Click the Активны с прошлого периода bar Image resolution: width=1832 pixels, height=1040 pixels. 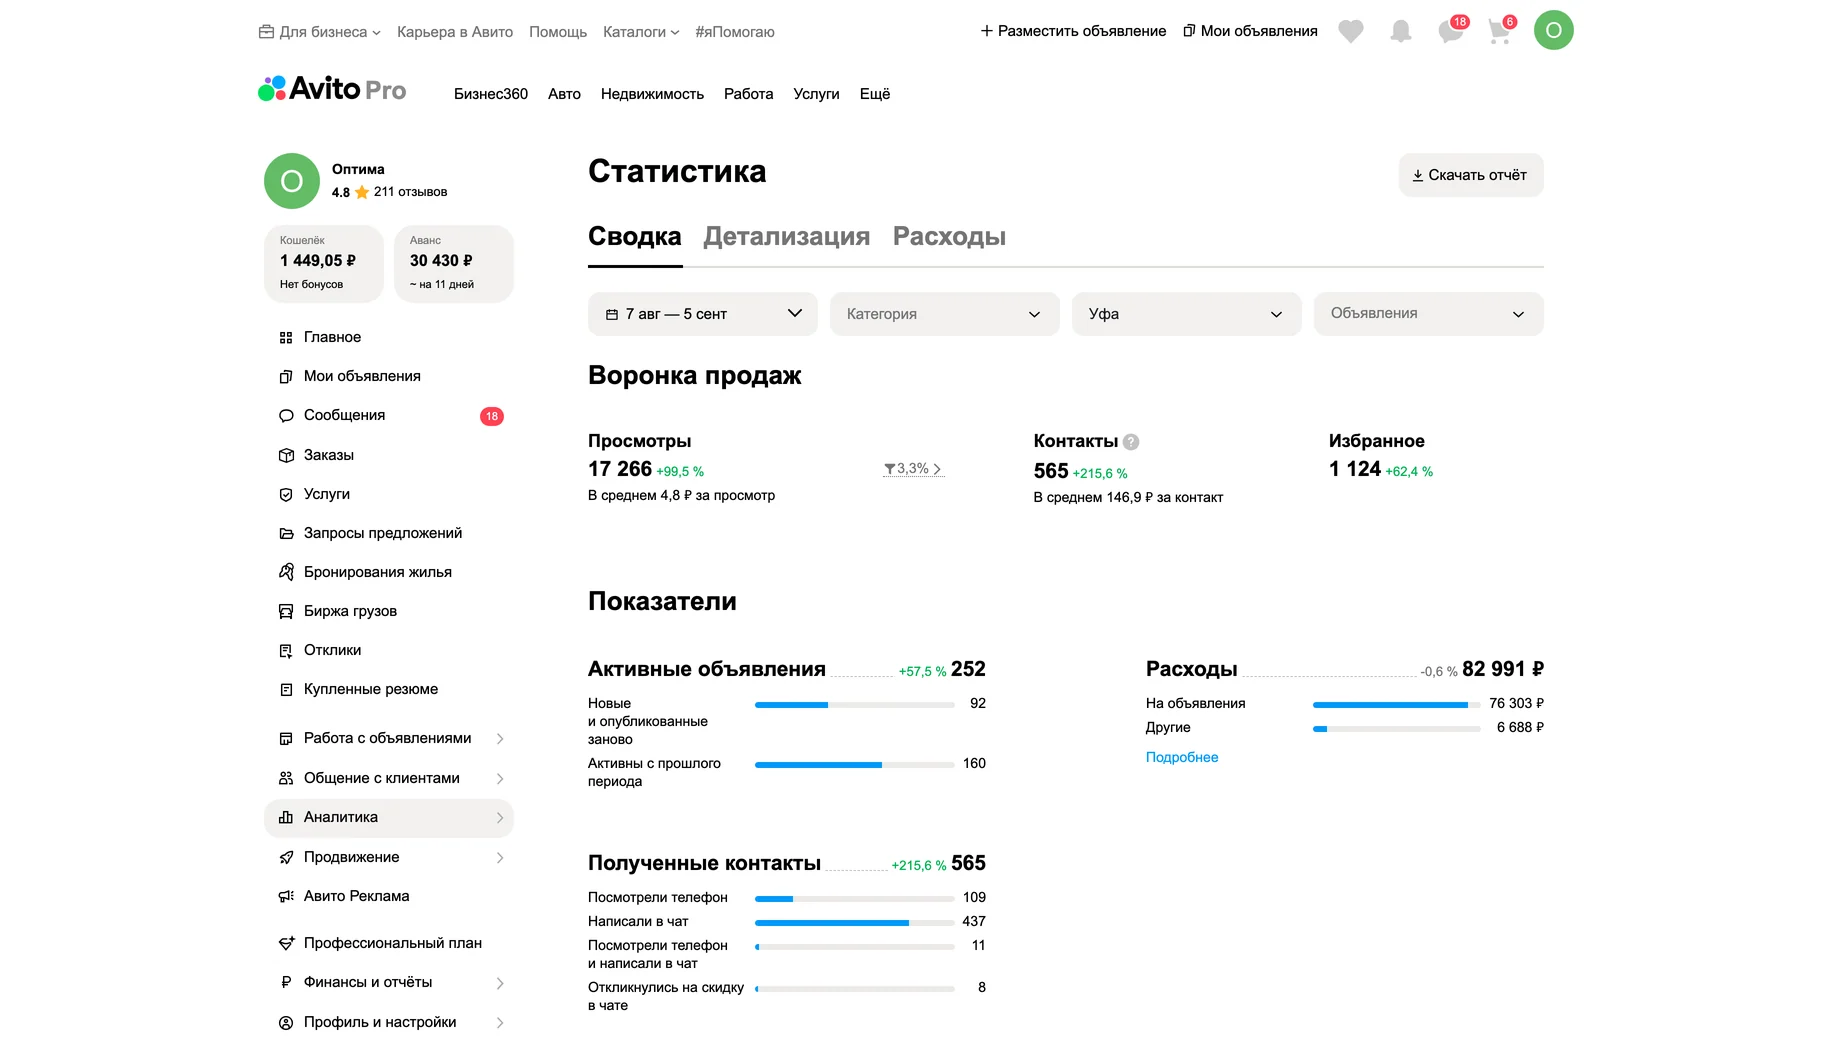855,765
